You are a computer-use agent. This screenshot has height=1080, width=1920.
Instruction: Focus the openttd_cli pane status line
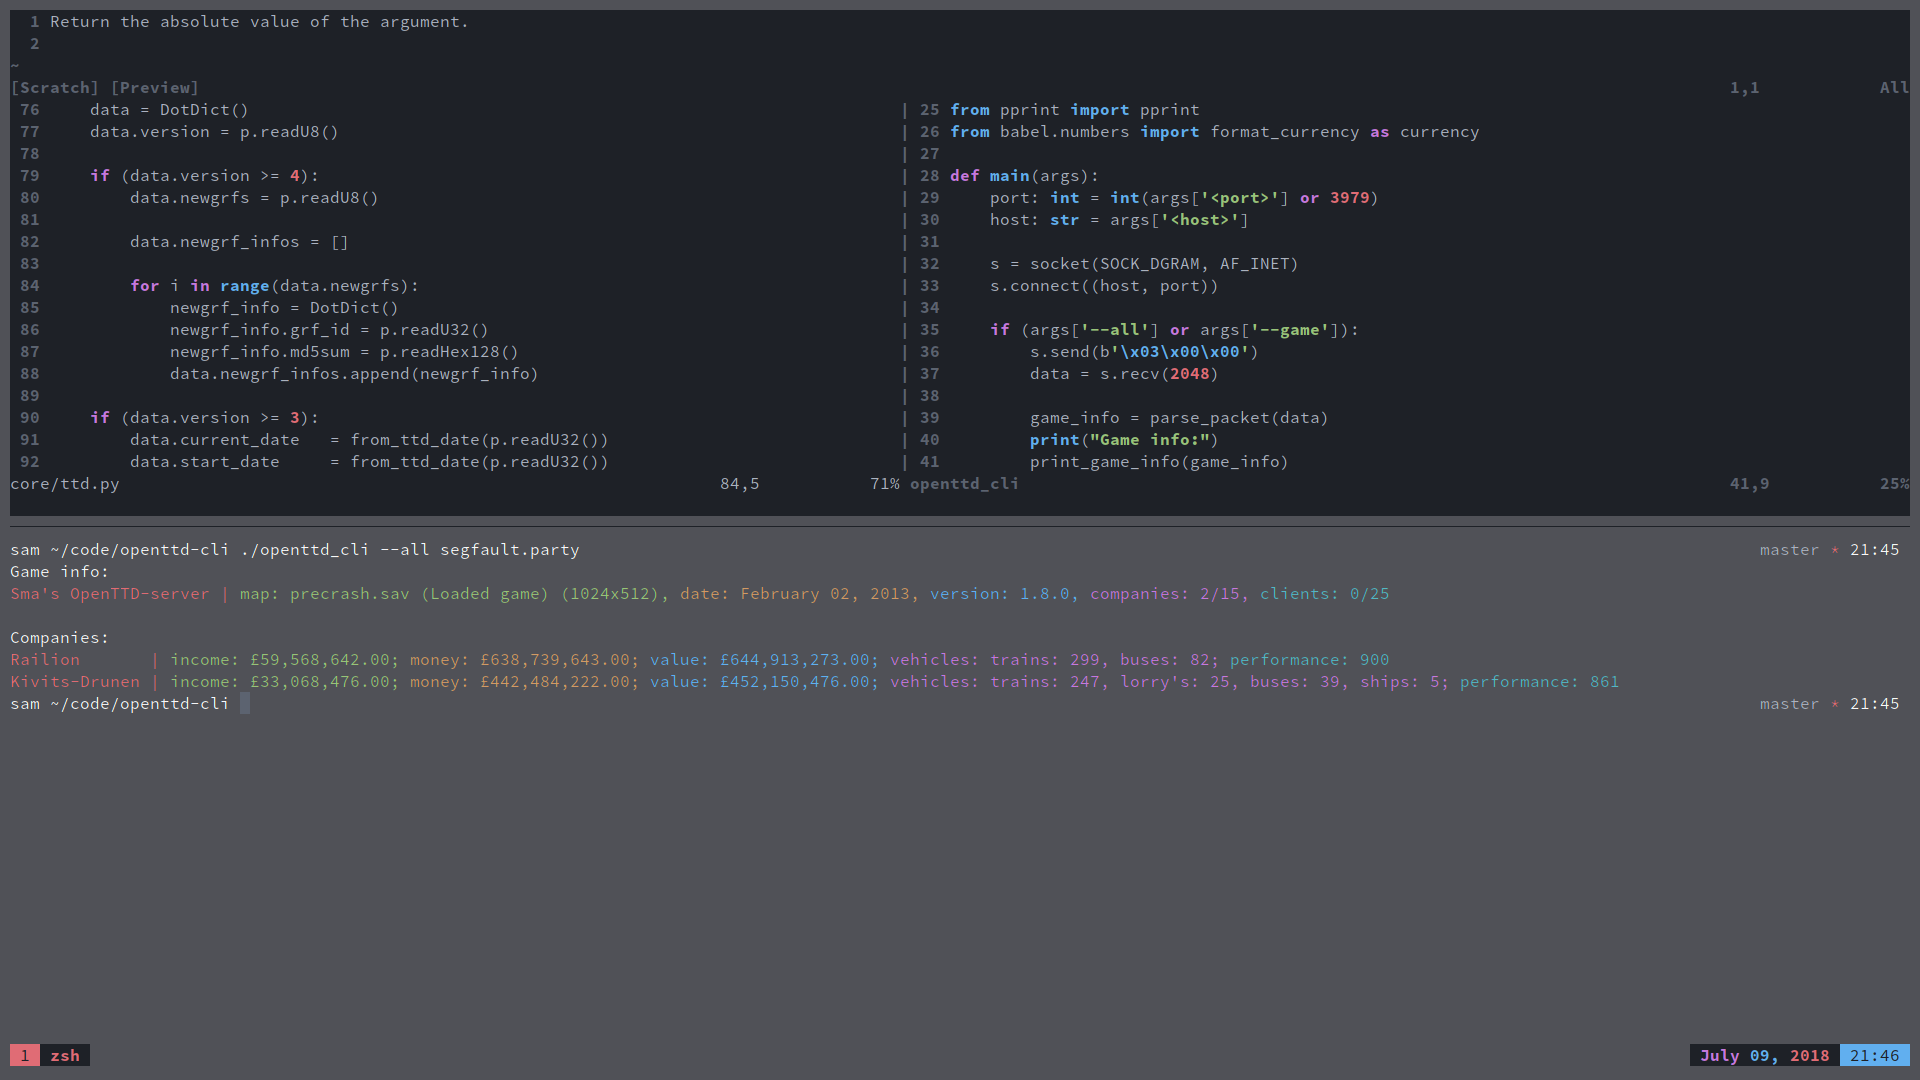[x=964, y=484]
